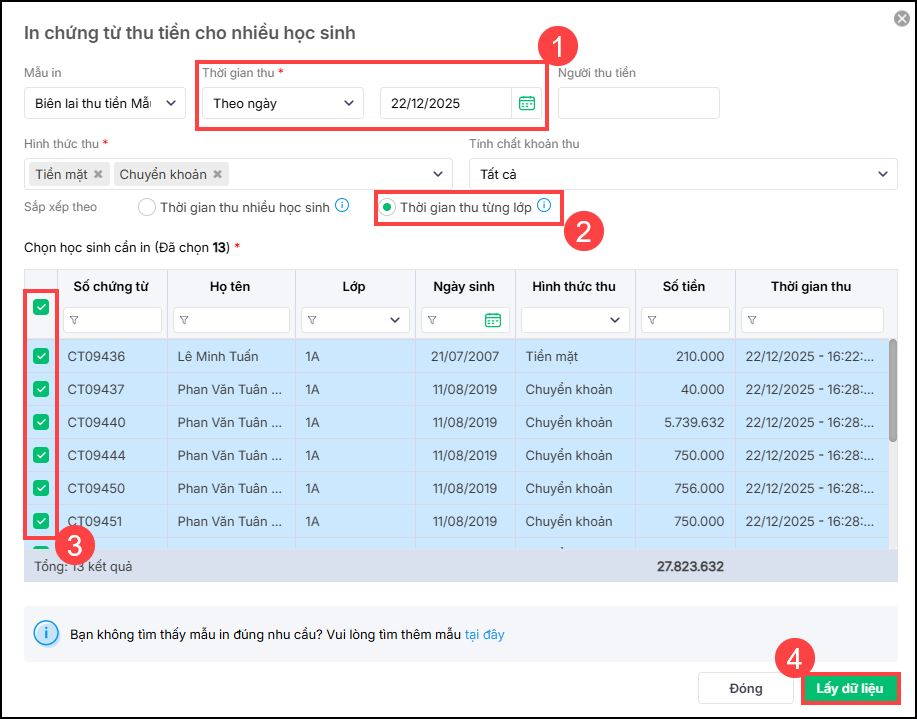Image resolution: width=917 pixels, height=719 pixels.
Task: Uncheck the row for CT09436
Action: click(x=41, y=356)
